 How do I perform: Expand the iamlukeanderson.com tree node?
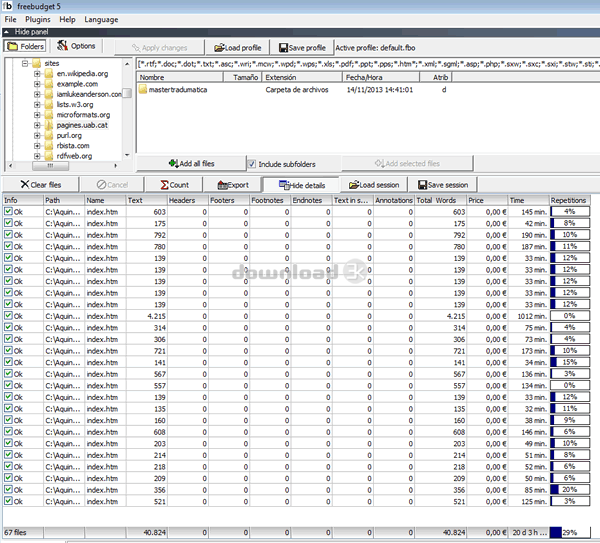[x=37, y=94]
